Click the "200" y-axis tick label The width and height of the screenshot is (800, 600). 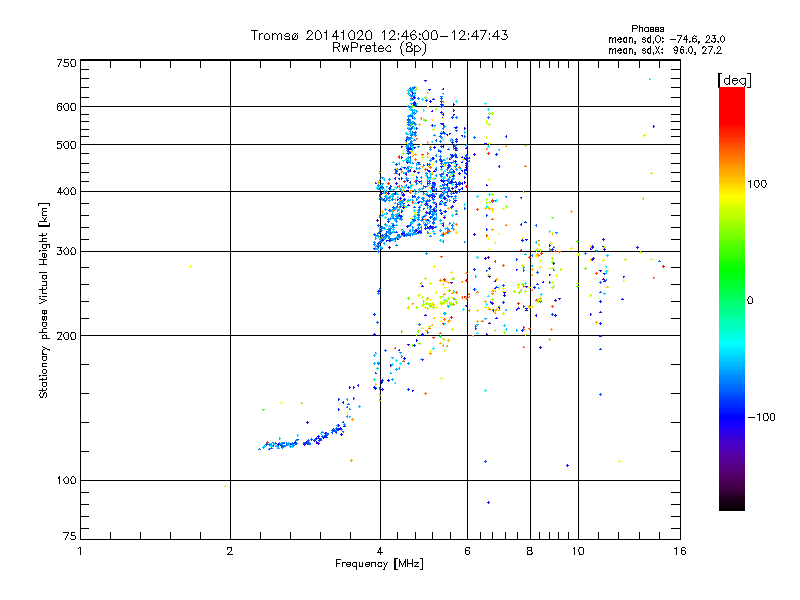(x=66, y=336)
